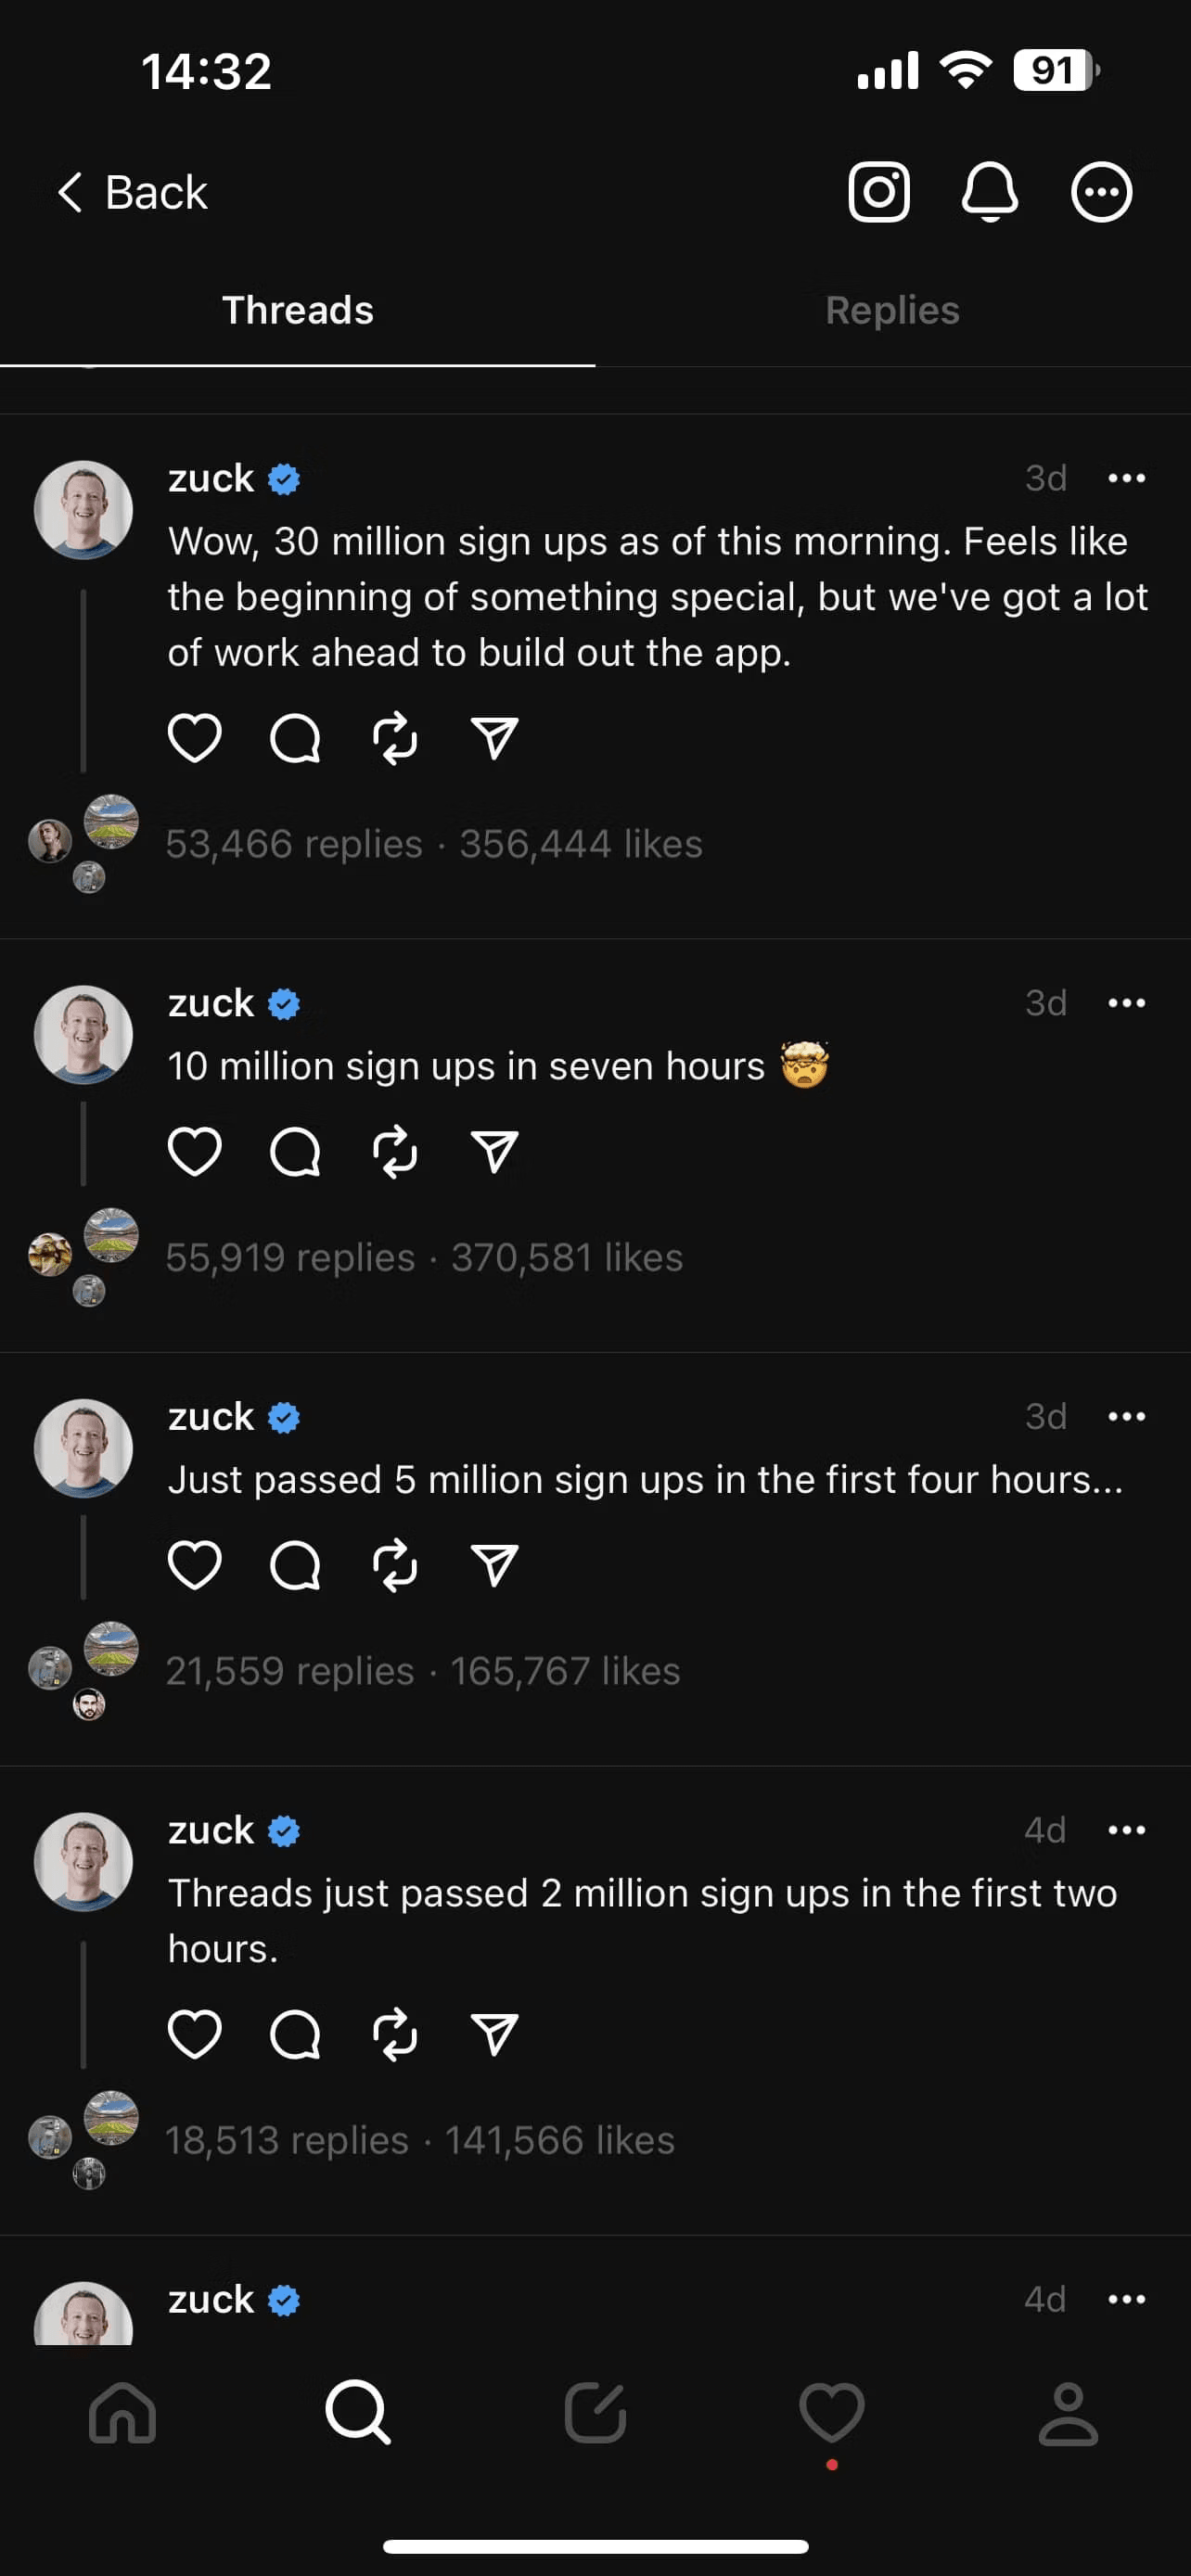This screenshot has height=2576, width=1191.
Task: Like the 10 million sign ups post
Action: [194, 1151]
